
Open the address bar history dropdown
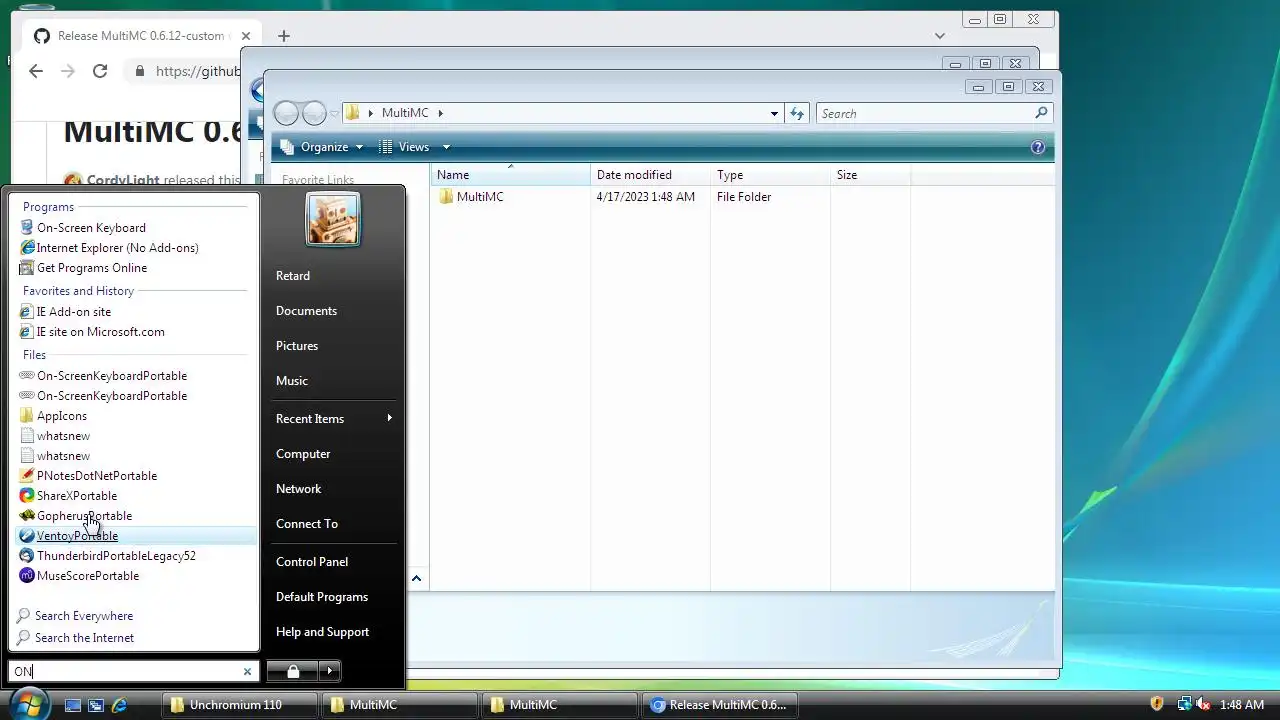pyautogui.click(x=774, y=113)
